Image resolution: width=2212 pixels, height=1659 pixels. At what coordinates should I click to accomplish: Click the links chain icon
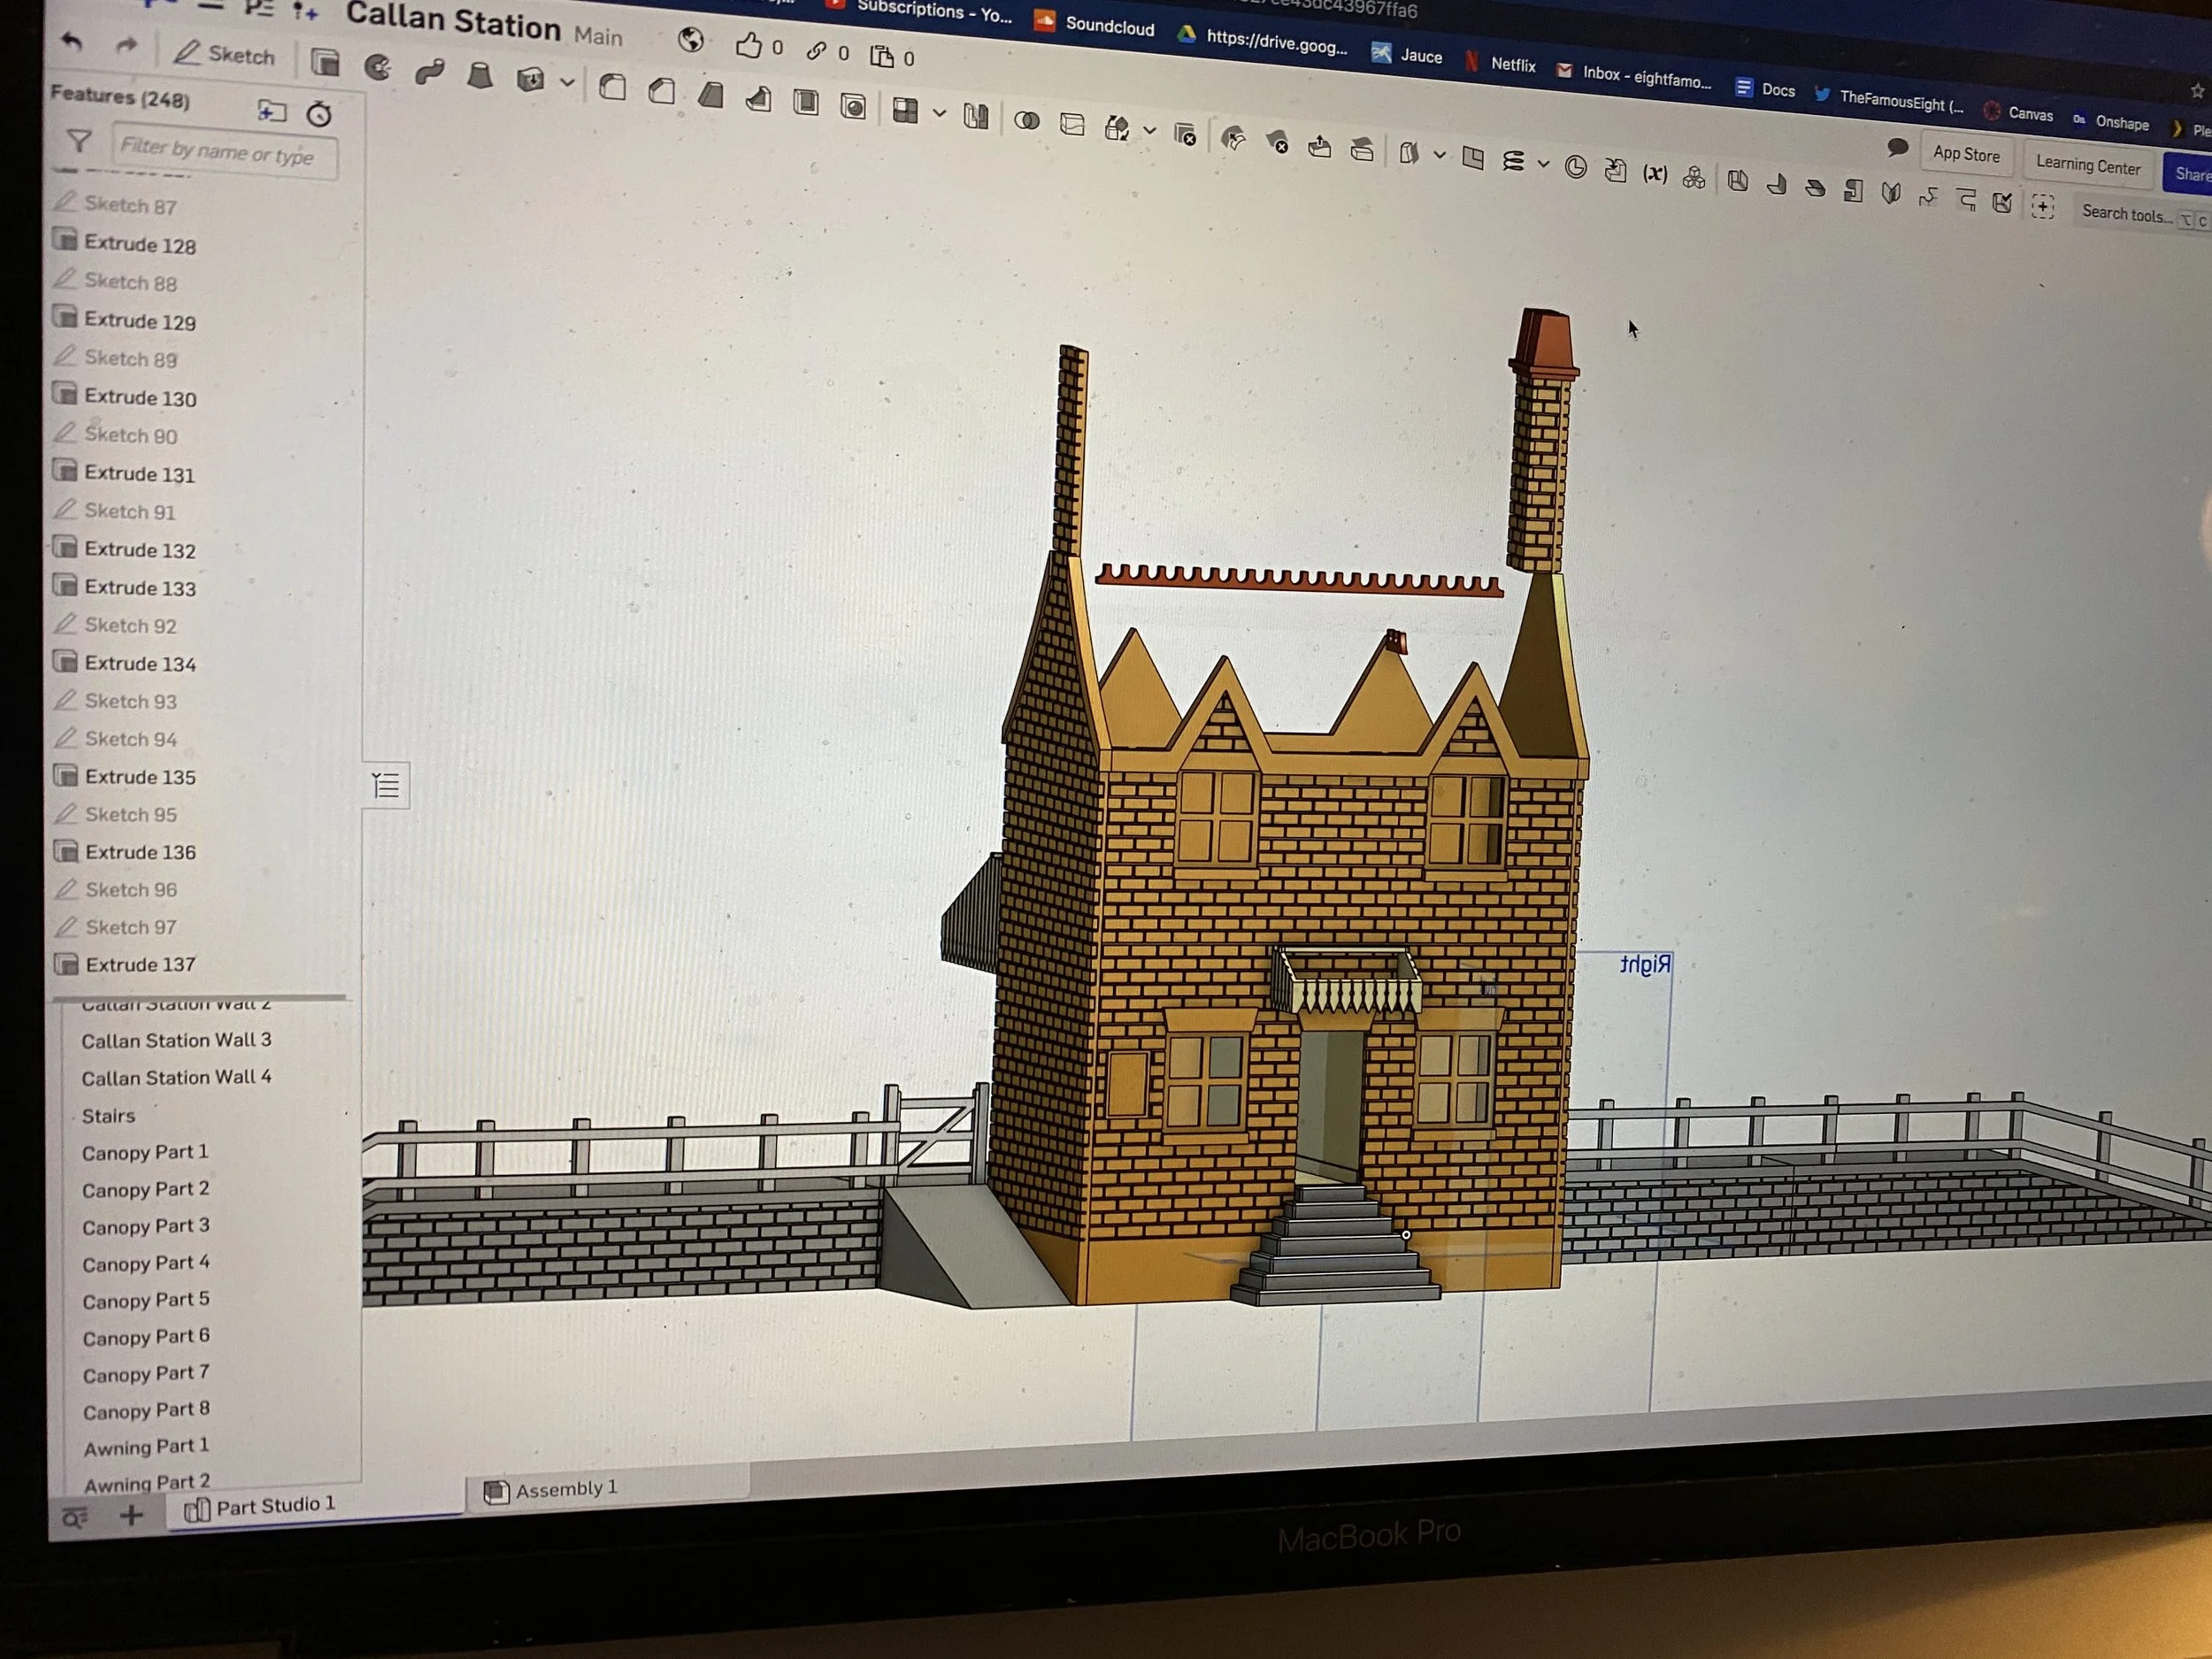coord(816,50)
